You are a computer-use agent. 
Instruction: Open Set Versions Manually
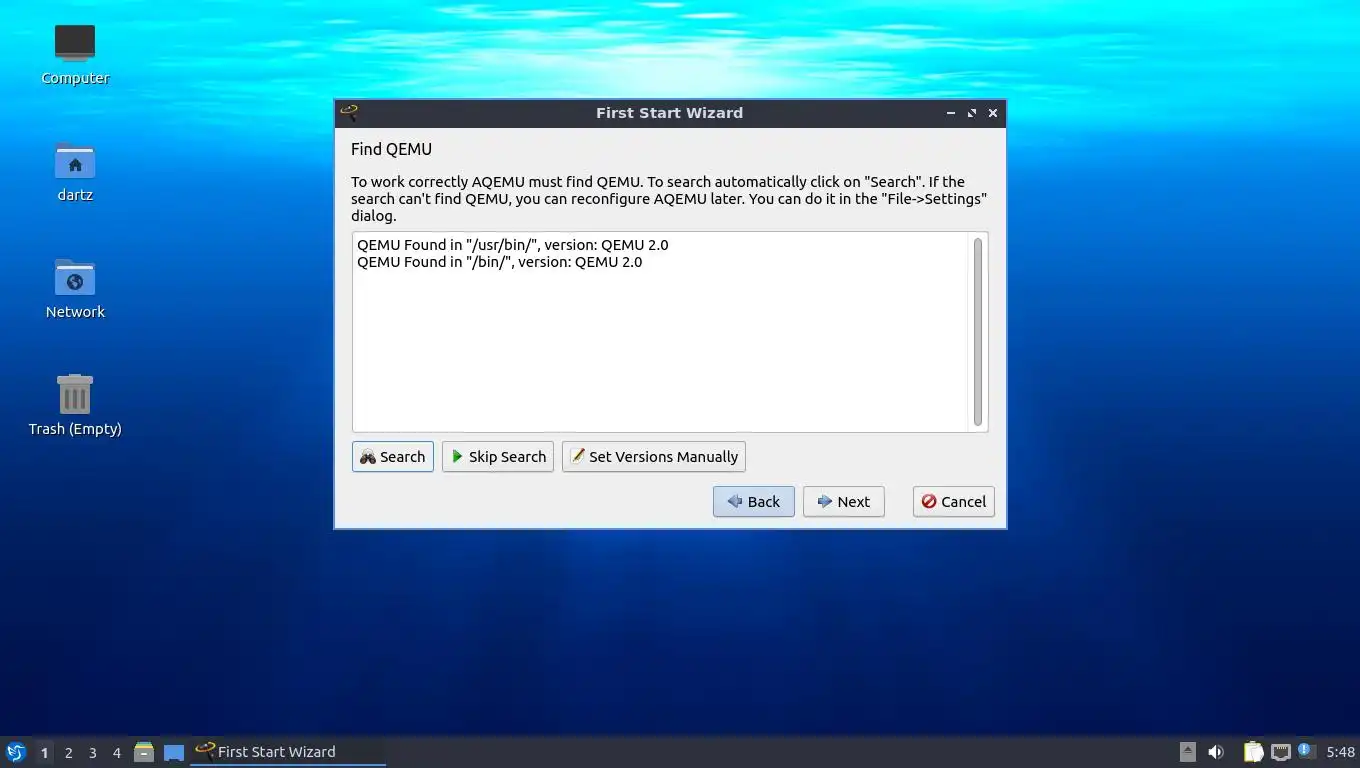(x=654, y=457)
